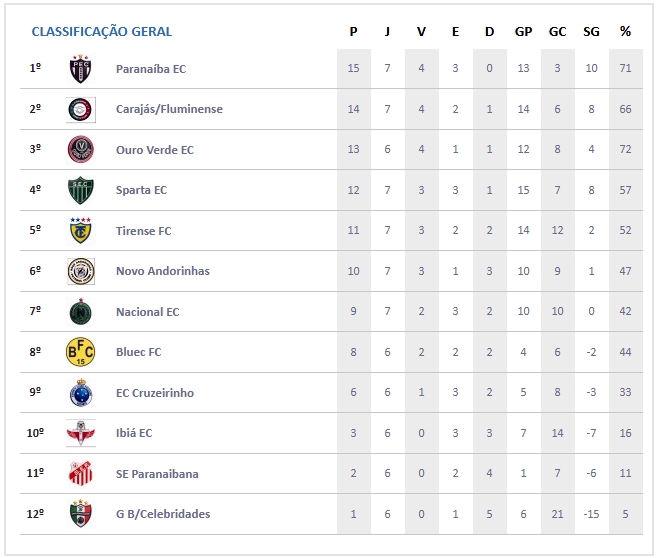Click the SG goal difference header

591,32
